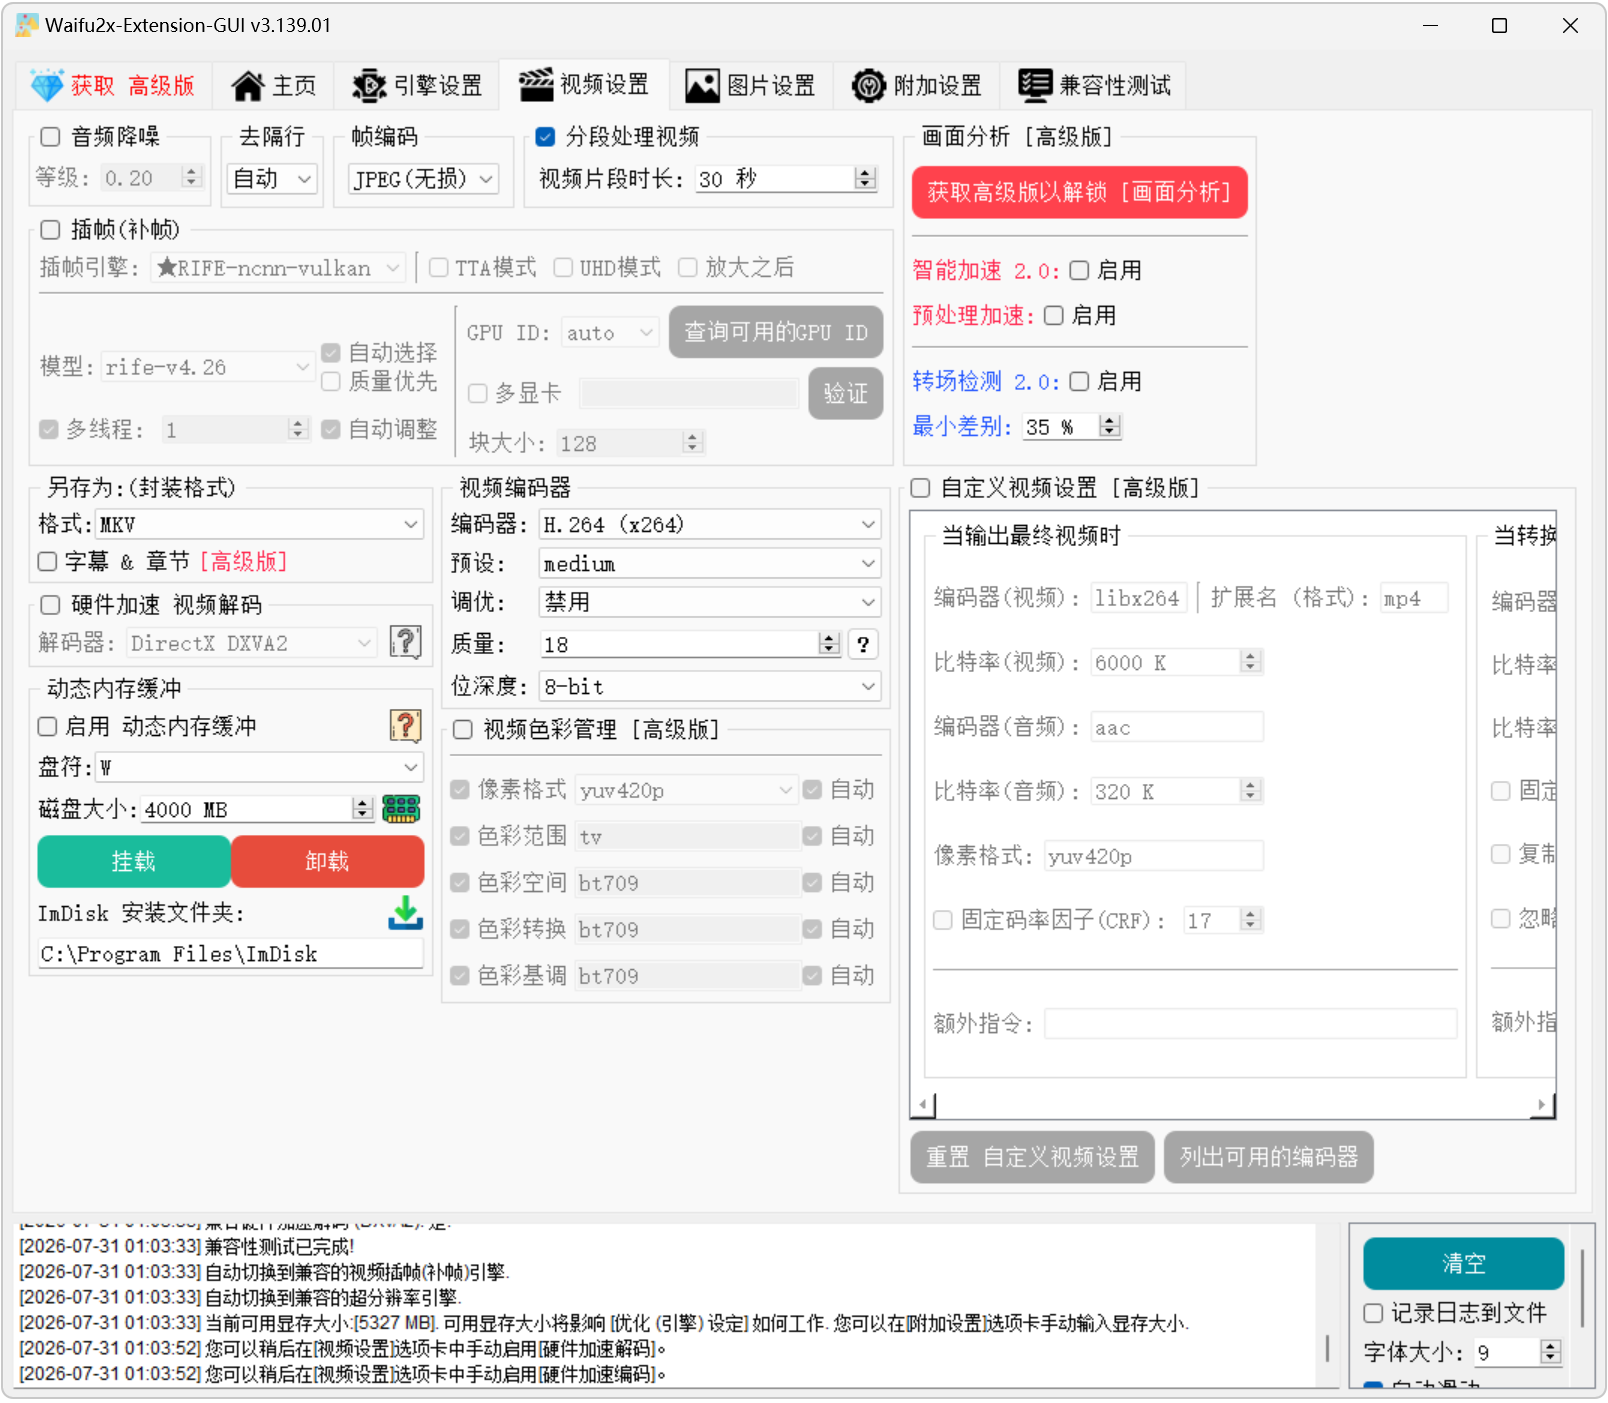Click the 字体大小 spinner arrows
This screenshot has width=1608, height=1403.
tap(1550, 1352)
